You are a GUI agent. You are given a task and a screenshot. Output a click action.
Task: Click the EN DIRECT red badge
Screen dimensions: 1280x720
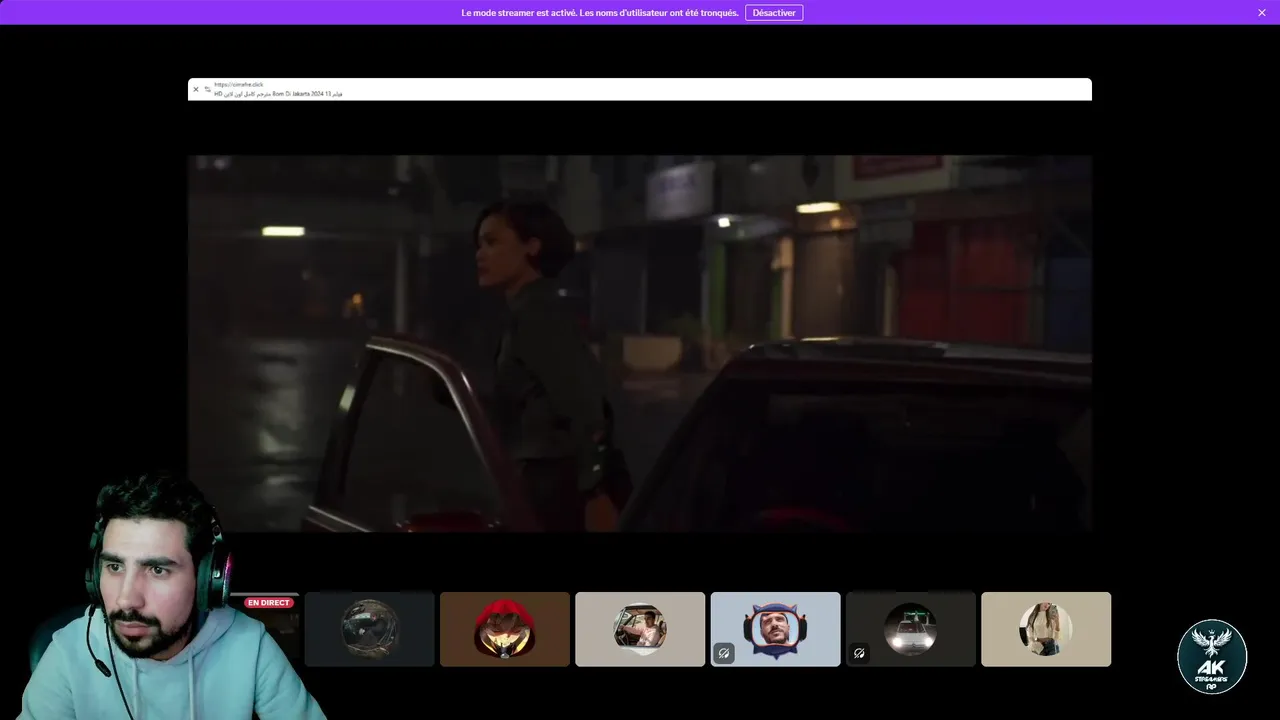[269, 603]
